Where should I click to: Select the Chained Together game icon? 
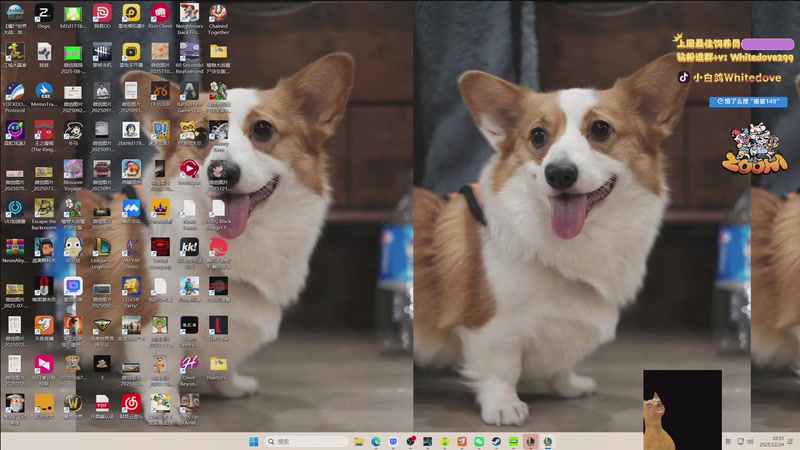(x=218, y=14)
